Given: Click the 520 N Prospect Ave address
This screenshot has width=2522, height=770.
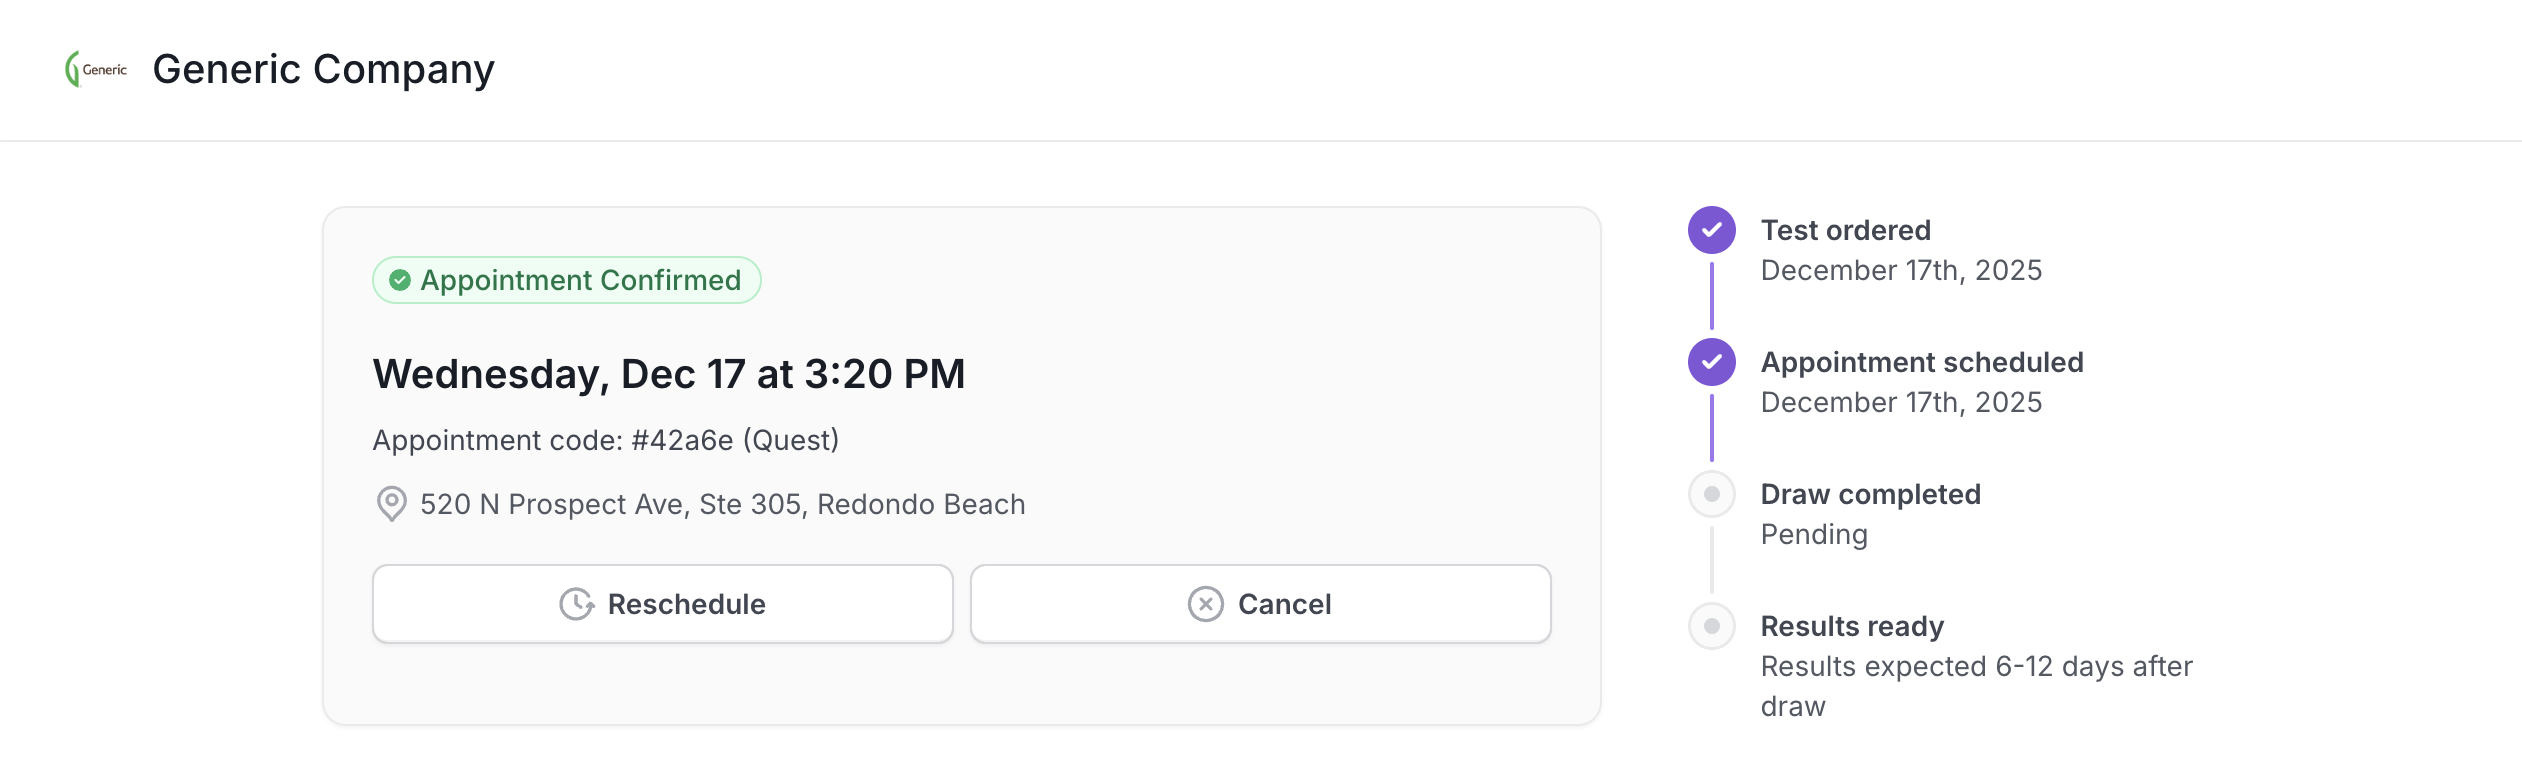Looking at the screenshot, I should point(722,504).
